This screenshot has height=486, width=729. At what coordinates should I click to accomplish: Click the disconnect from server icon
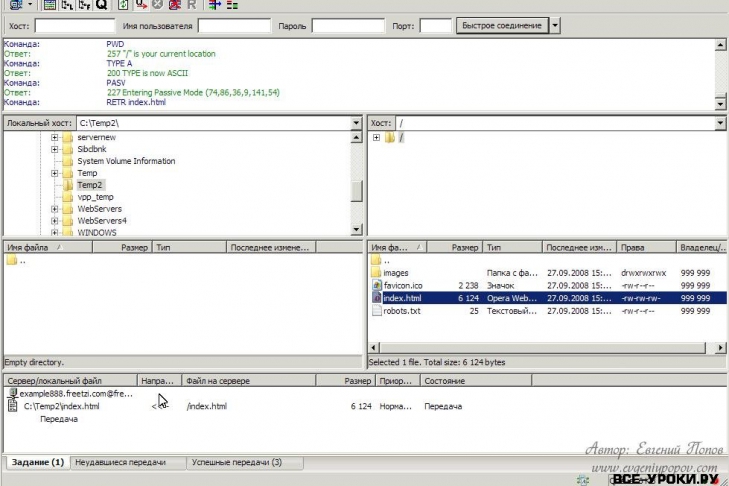tap(174, 5)
